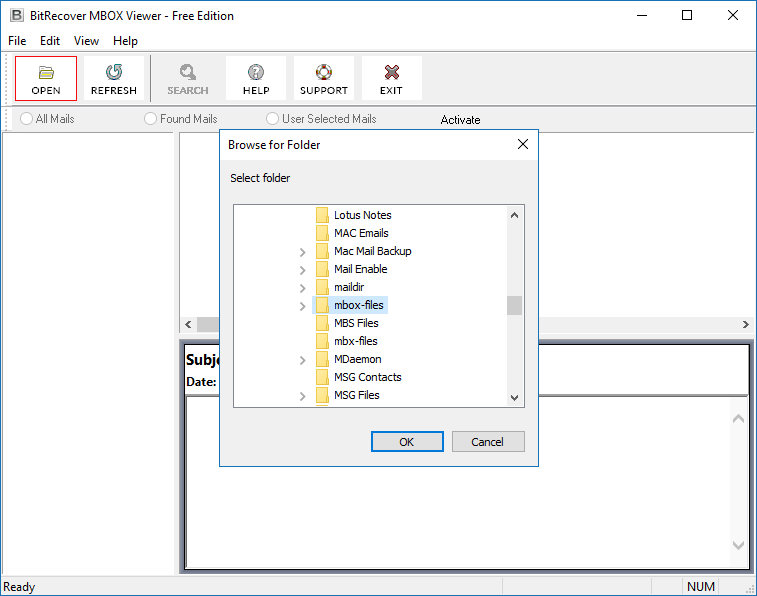Click the maildir folder name
757x596 pixels.
[x=349, y=287]
